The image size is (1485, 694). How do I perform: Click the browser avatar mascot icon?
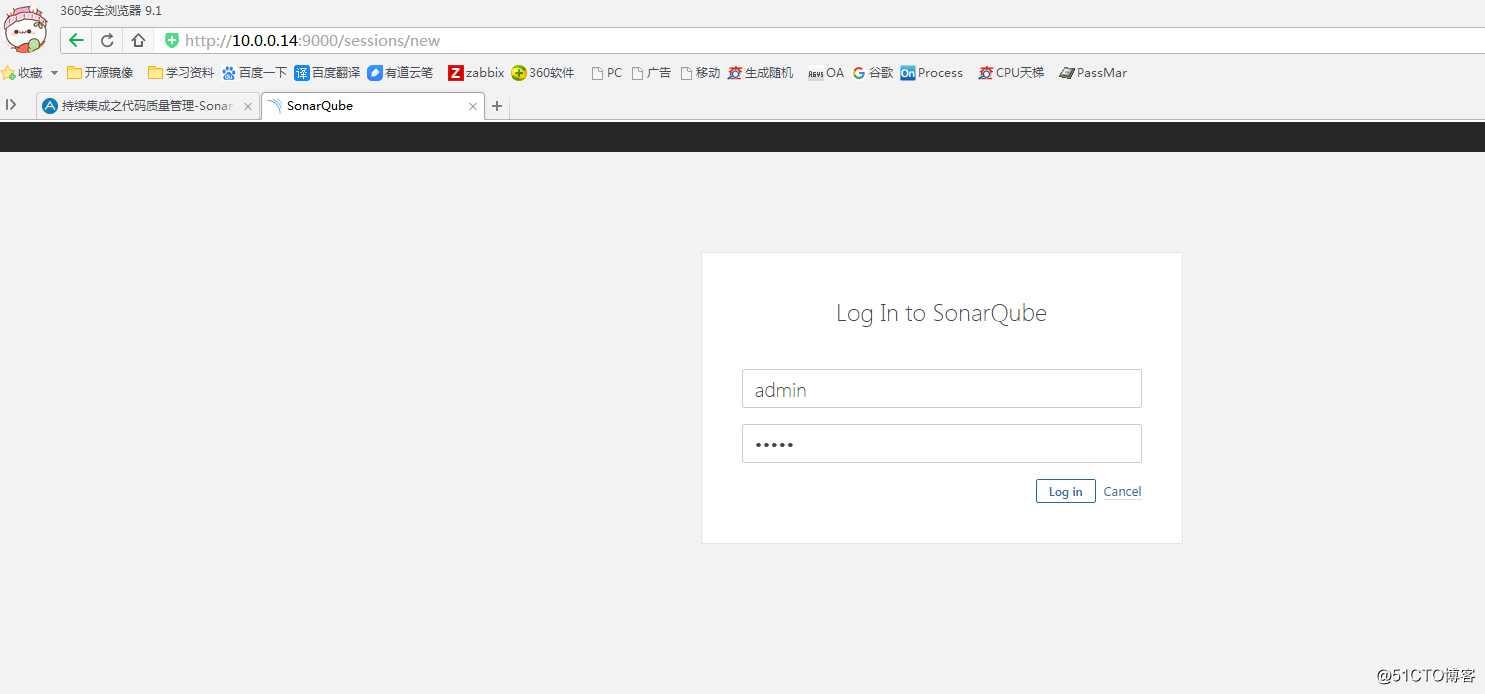coord(25,28)
